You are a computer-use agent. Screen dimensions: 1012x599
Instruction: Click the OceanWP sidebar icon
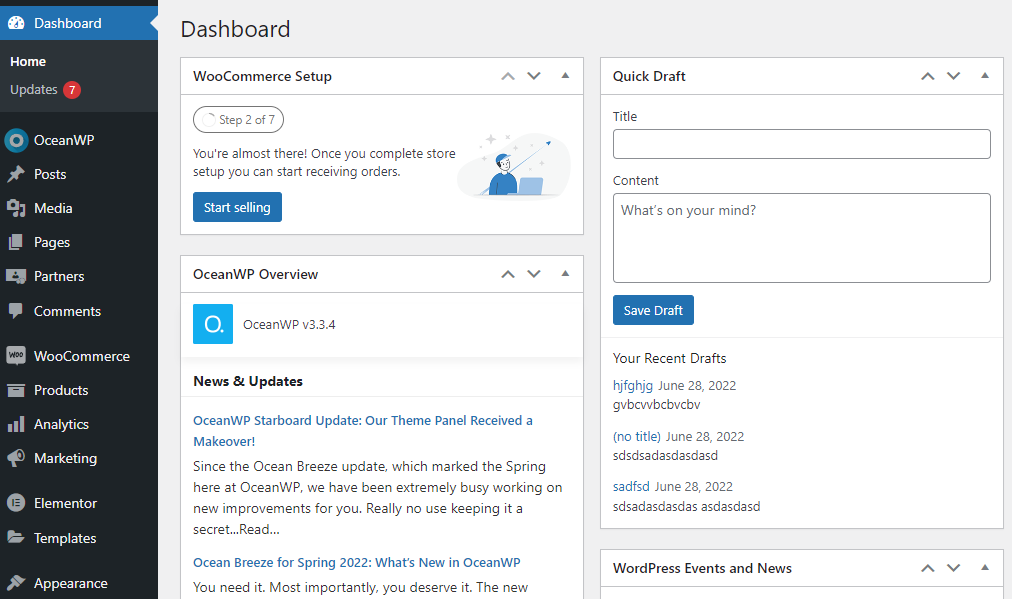coord(15,140)
